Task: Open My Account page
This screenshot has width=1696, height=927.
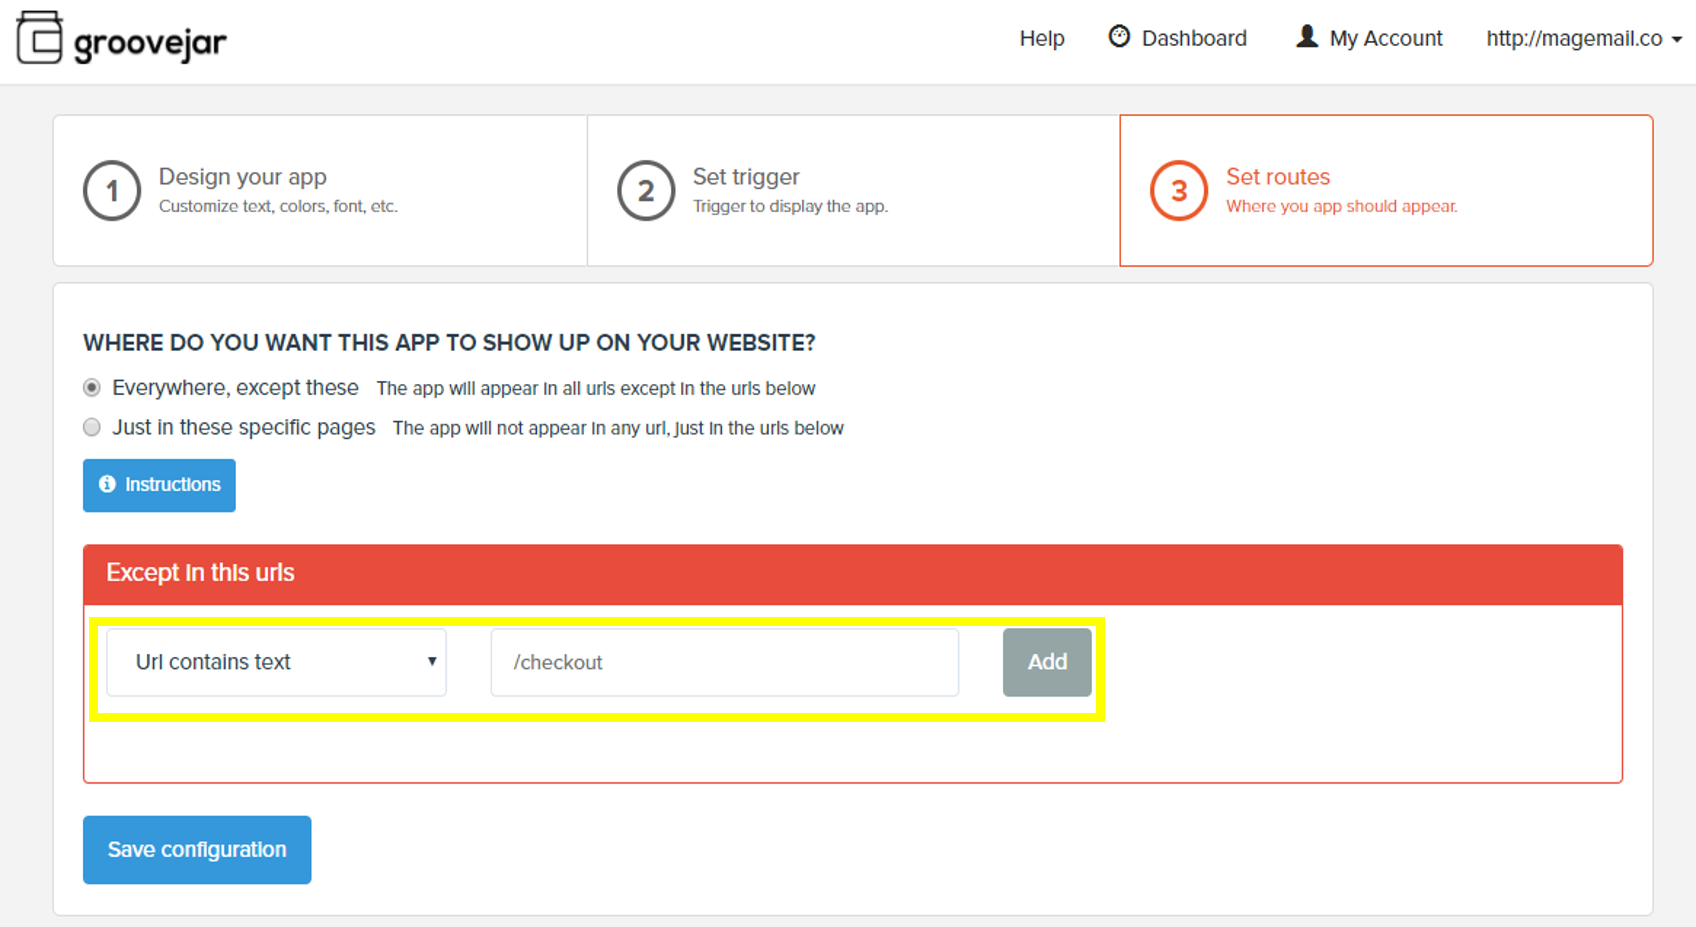Action: 1386,38
